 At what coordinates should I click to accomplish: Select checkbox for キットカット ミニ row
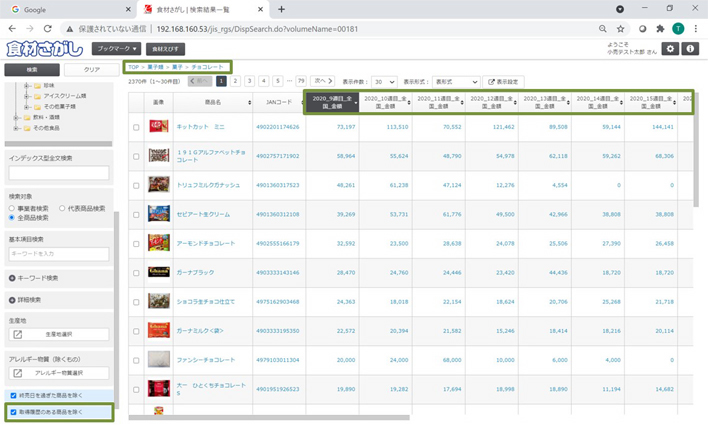[x=136, y=127]
